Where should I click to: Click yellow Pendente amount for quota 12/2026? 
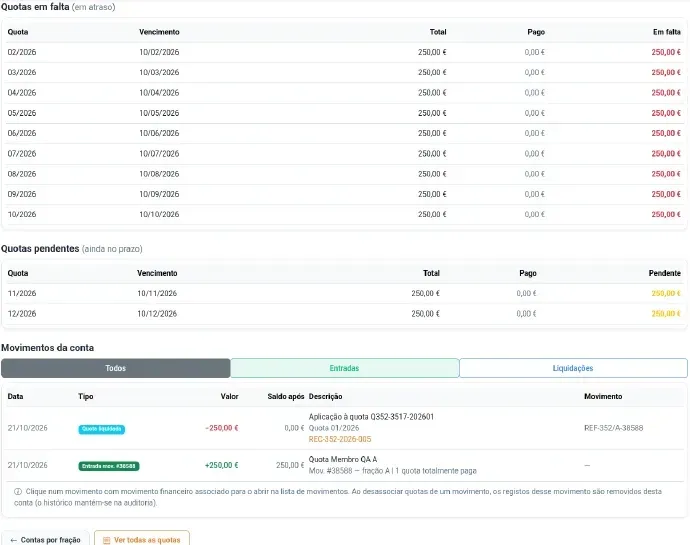pos(666,314)
